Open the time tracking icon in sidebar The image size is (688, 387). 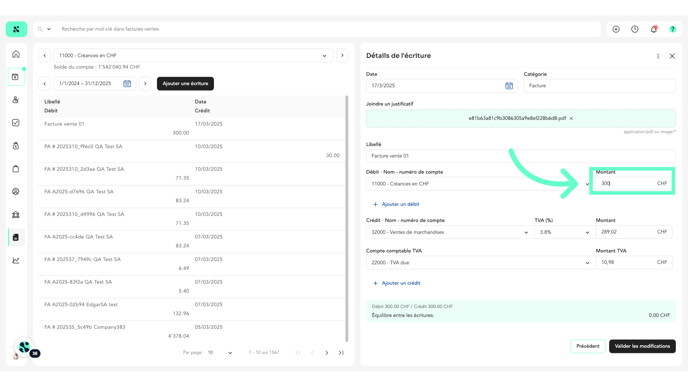(x=16, y=146)
